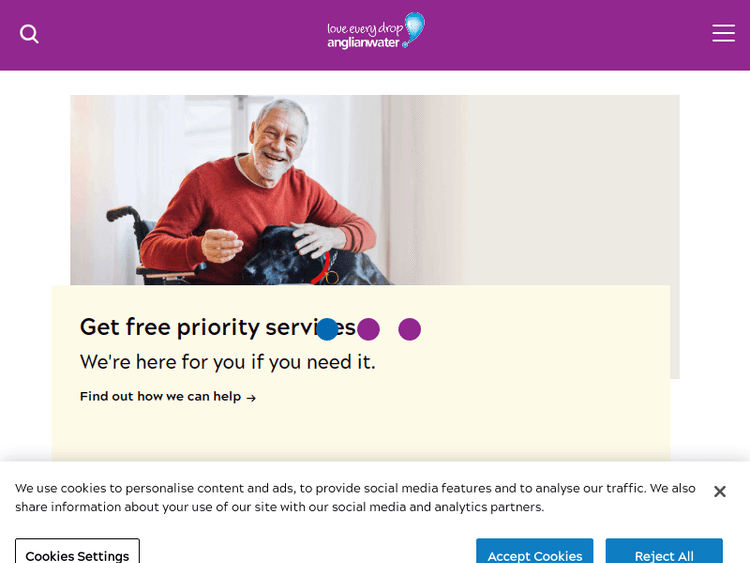
Task: Jump to the third carousel slide dot
Action: (409, 329)
